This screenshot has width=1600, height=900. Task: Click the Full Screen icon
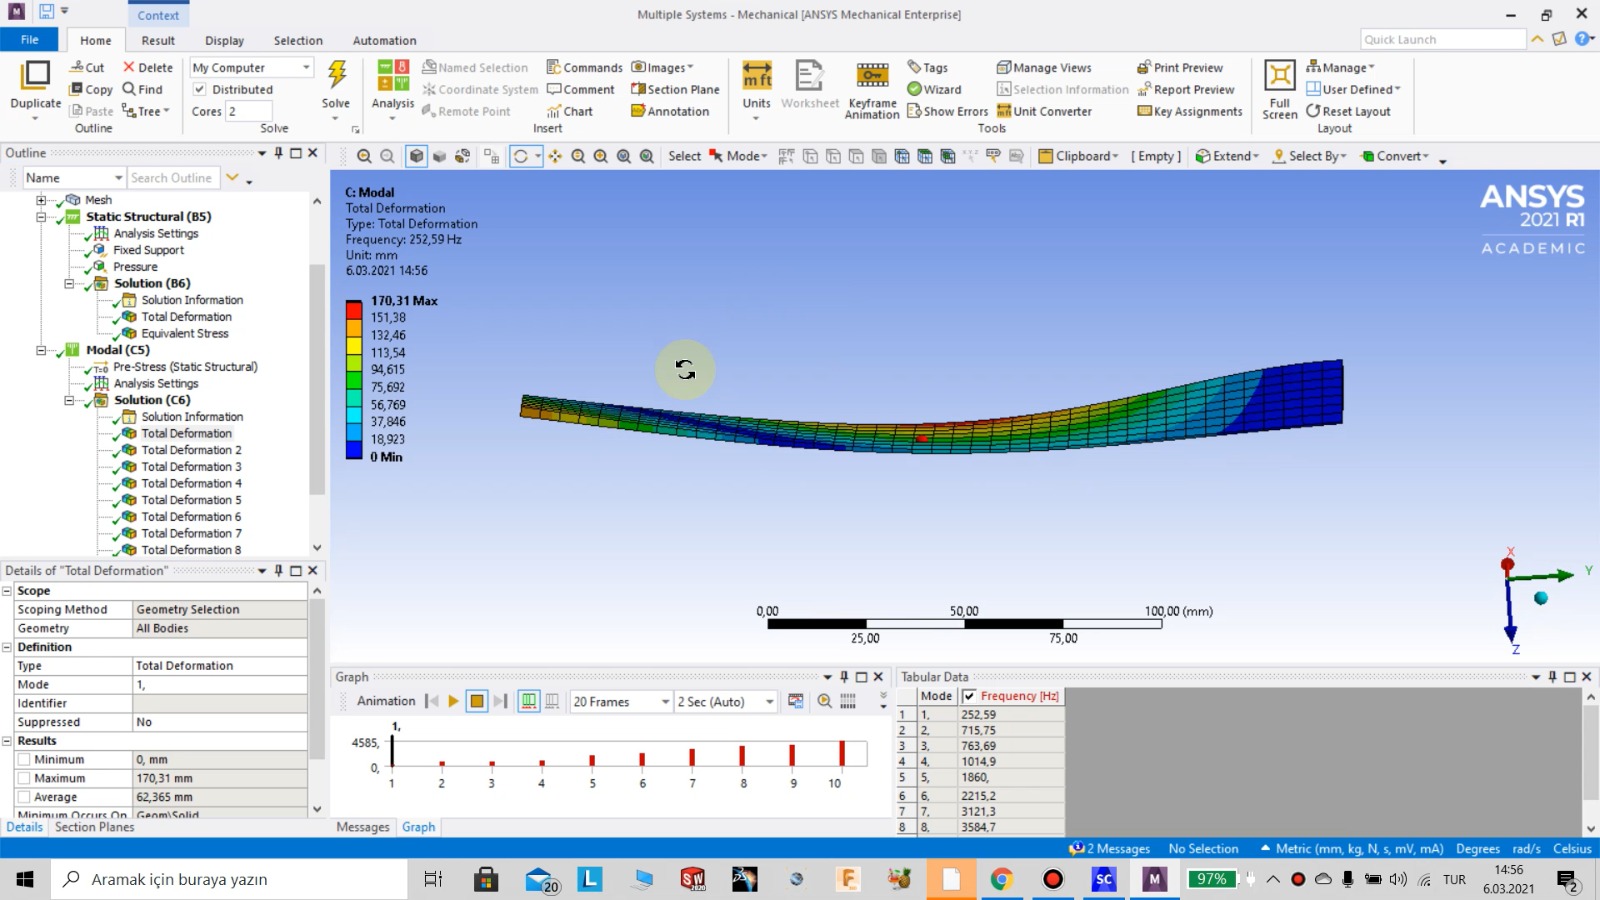tap(1280, 76)
